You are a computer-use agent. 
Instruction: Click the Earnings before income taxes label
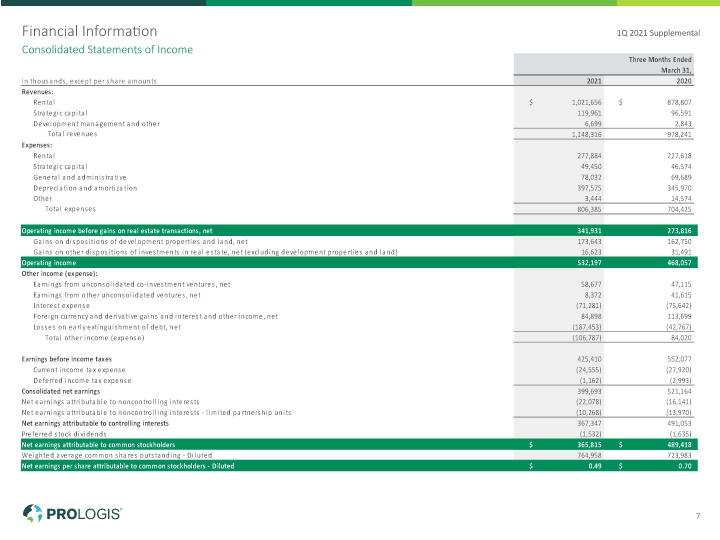[x=67, y=359]
